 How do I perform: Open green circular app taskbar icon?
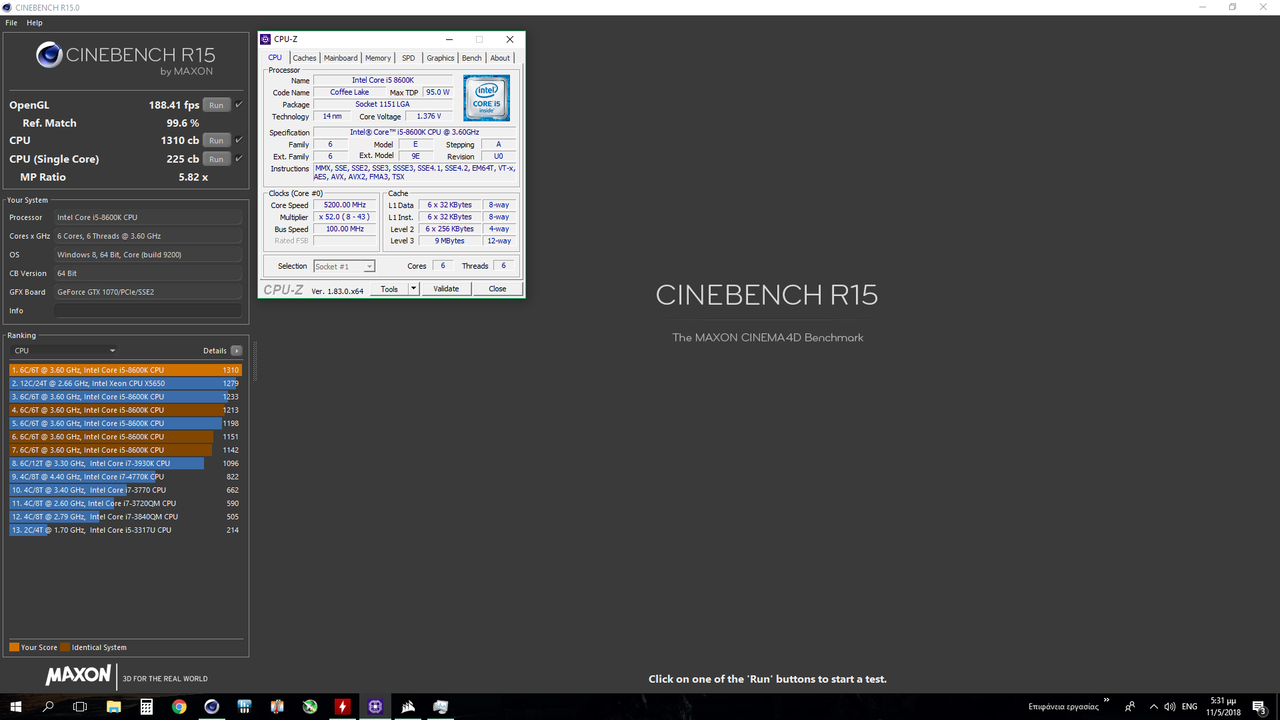pyautogui.click(x=310, y=706)
